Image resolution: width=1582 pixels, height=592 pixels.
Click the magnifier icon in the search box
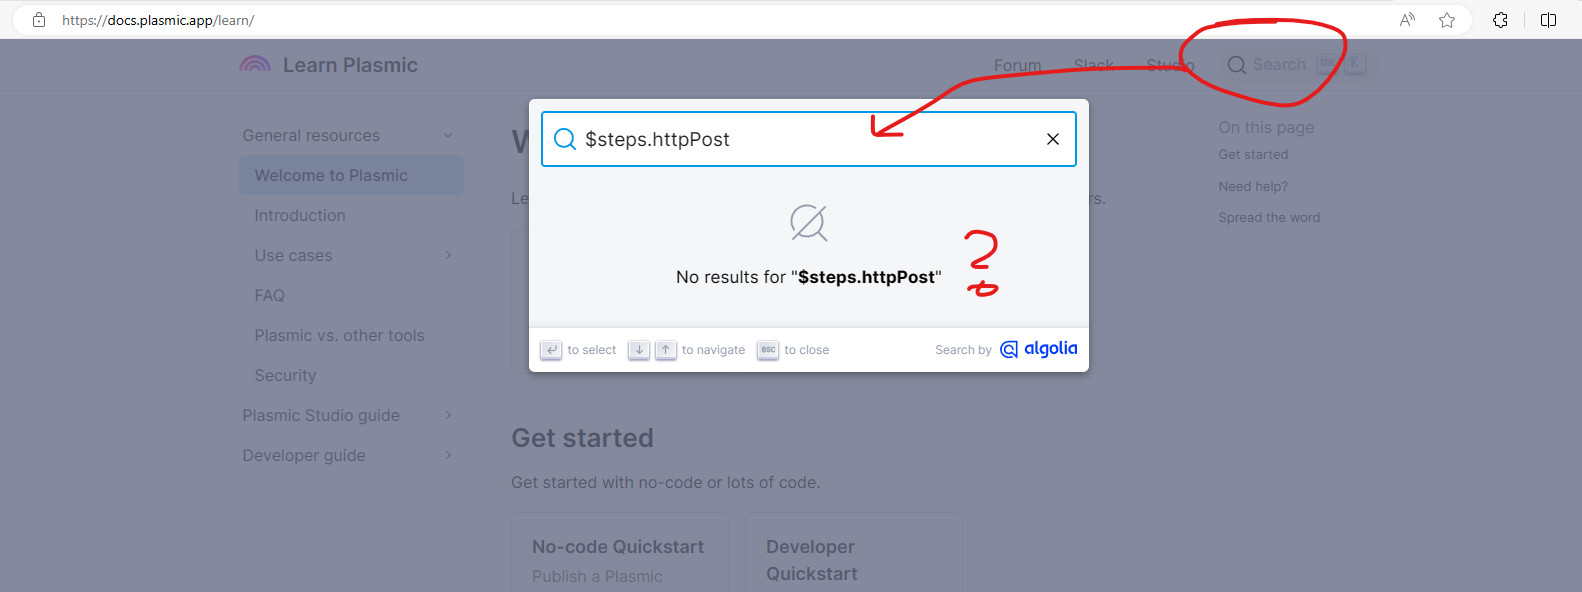565,139
